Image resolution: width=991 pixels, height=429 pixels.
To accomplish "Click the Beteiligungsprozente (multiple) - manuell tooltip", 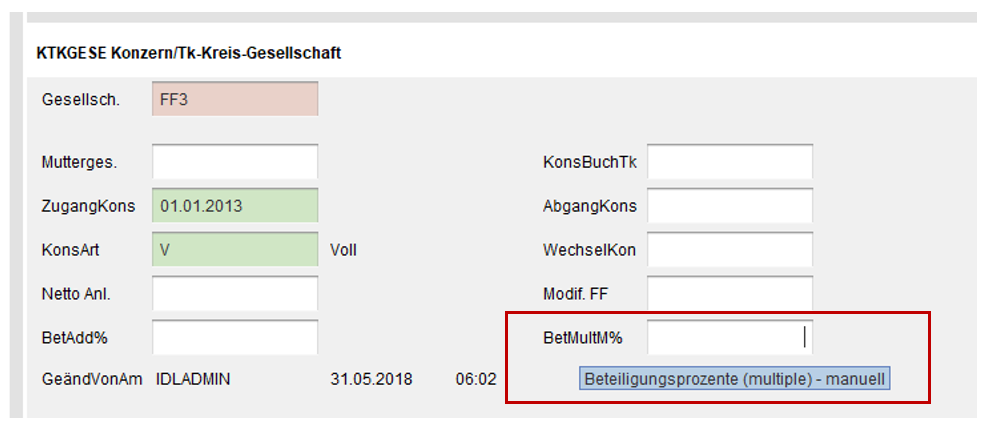I will [735, 380].
